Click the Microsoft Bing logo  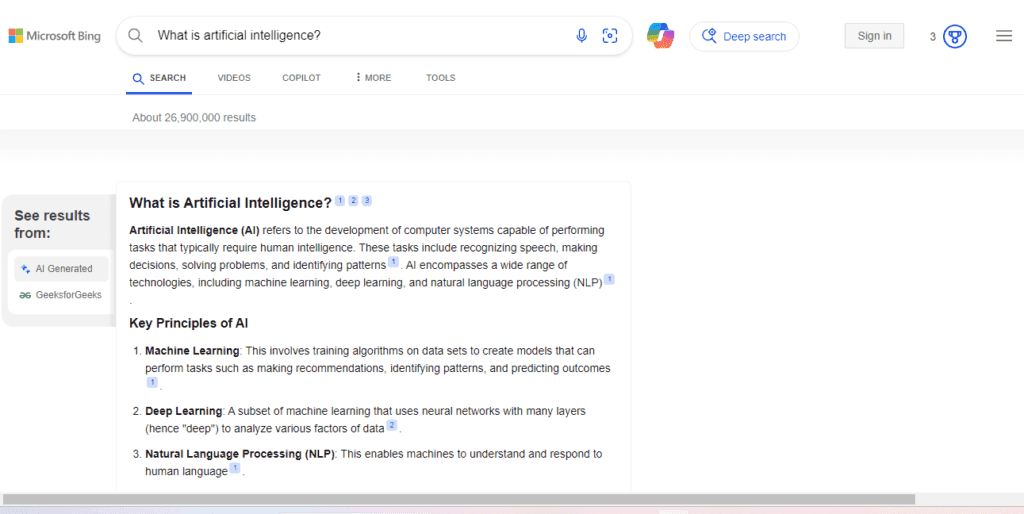click(54, 36)
